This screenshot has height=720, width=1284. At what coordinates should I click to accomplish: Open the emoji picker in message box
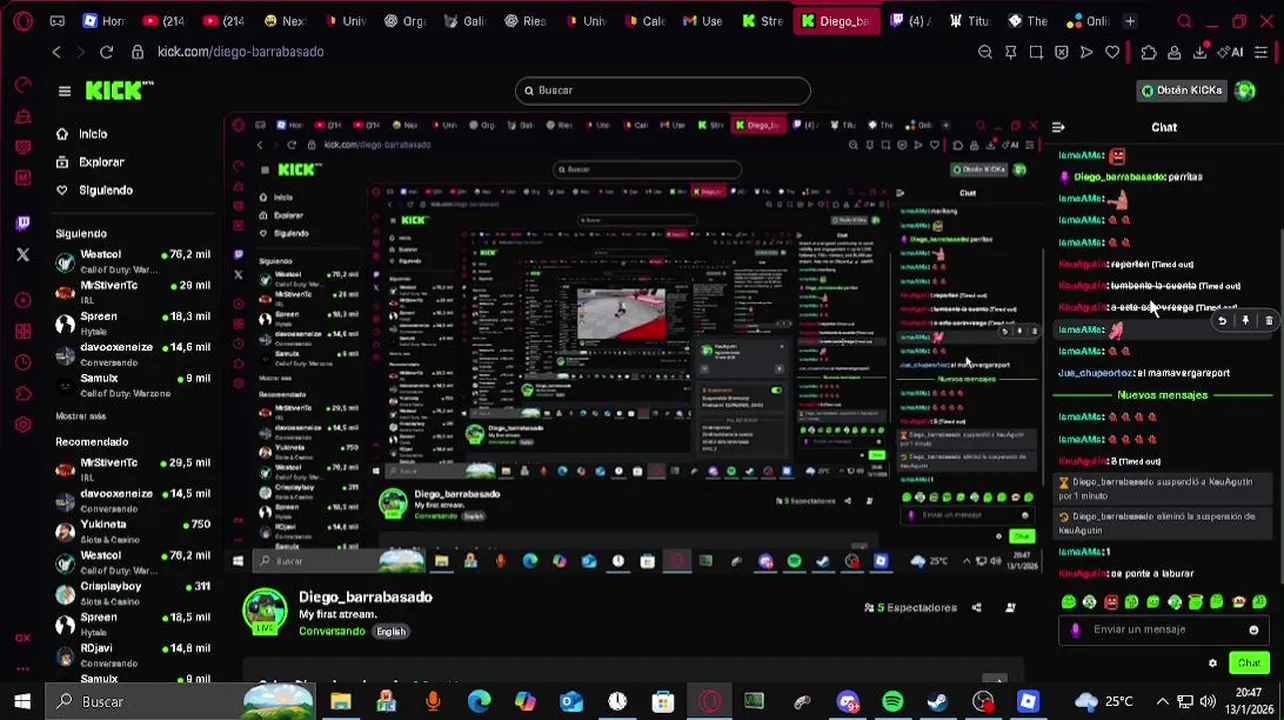1253,630
